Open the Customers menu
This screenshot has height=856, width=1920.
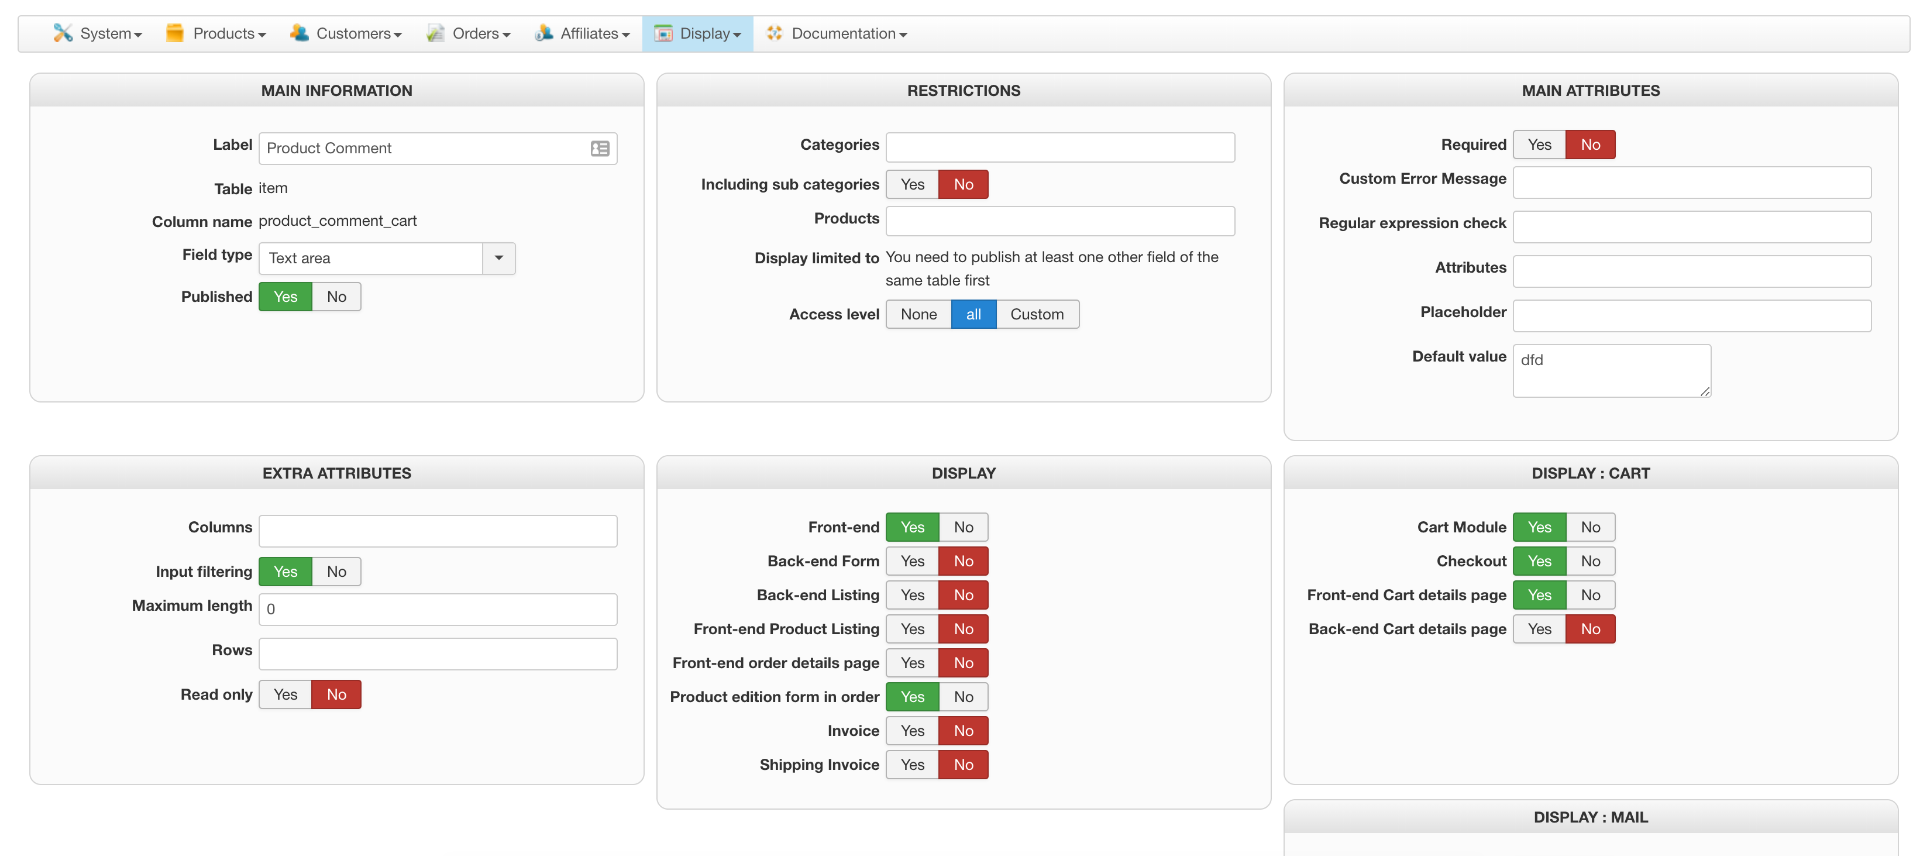tap(345, 33)
